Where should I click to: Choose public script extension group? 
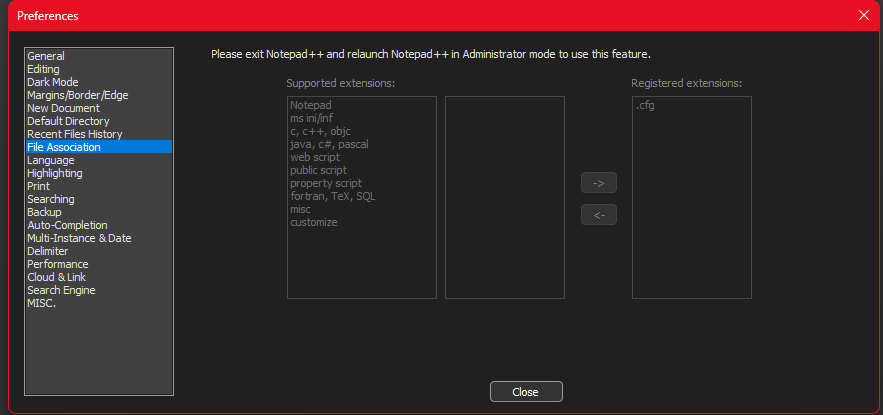[362, 170]
